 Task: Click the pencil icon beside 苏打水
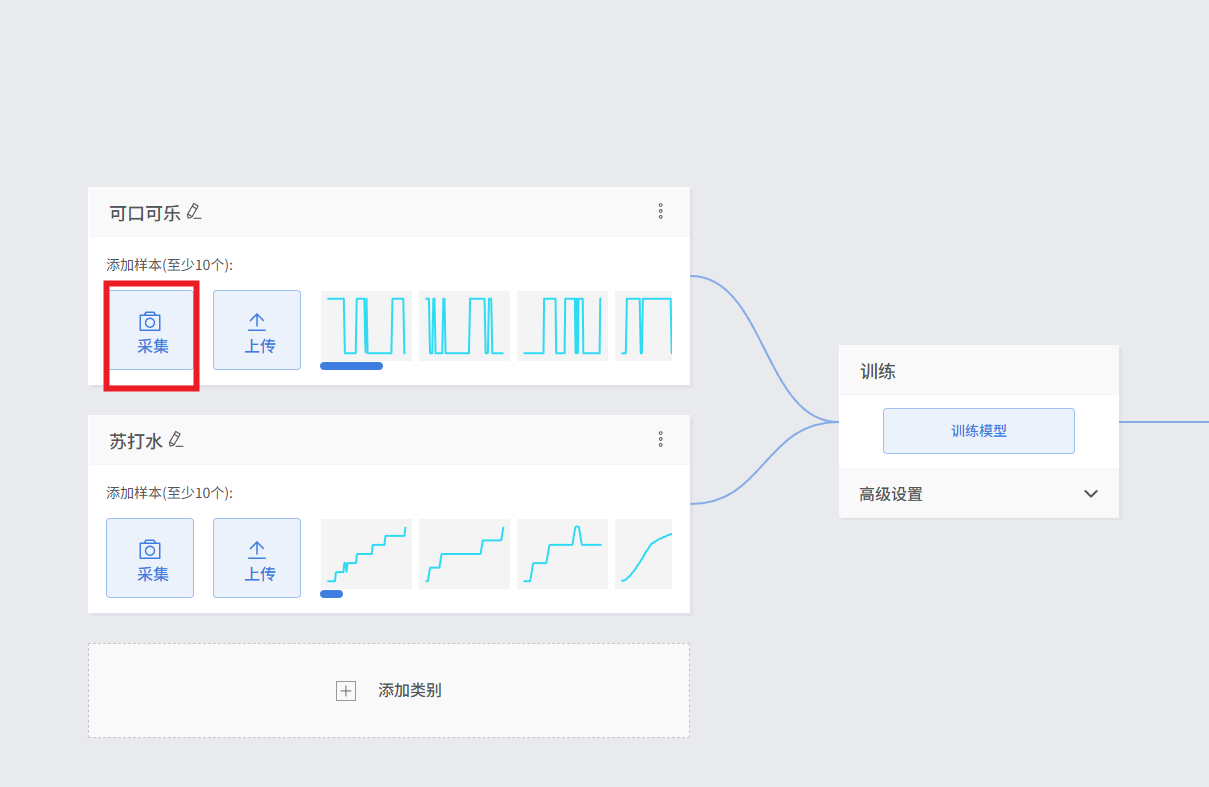pos(176,440)
